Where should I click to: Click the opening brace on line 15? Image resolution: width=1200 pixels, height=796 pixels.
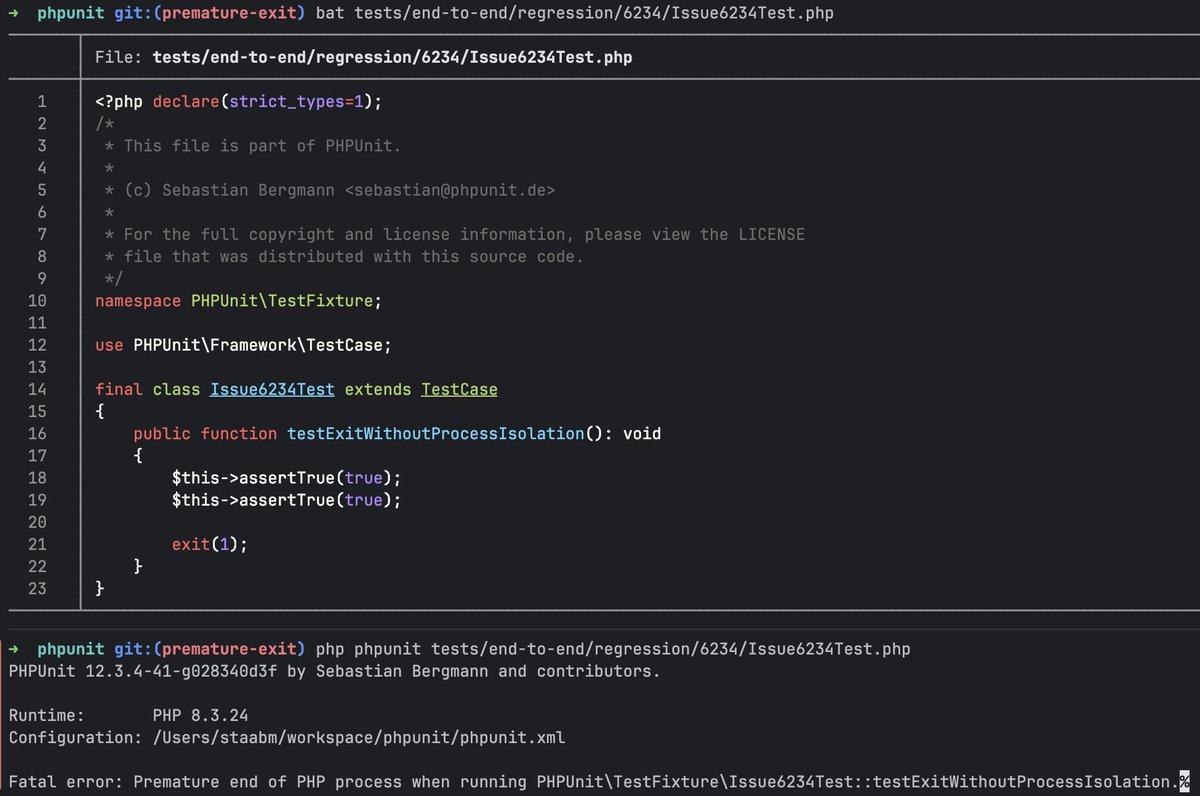click(x=100, y=411)
